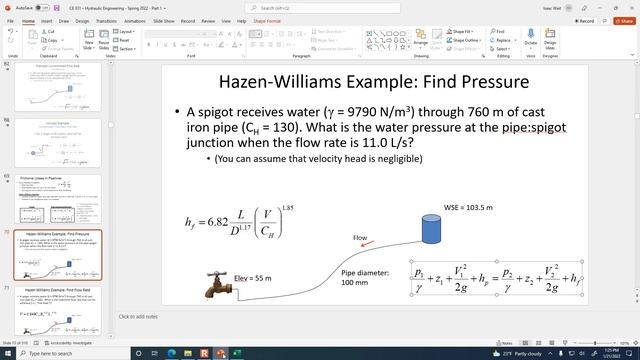Click the Arrange button
Viewport: 640px width, 360px height.
[420, 39]
